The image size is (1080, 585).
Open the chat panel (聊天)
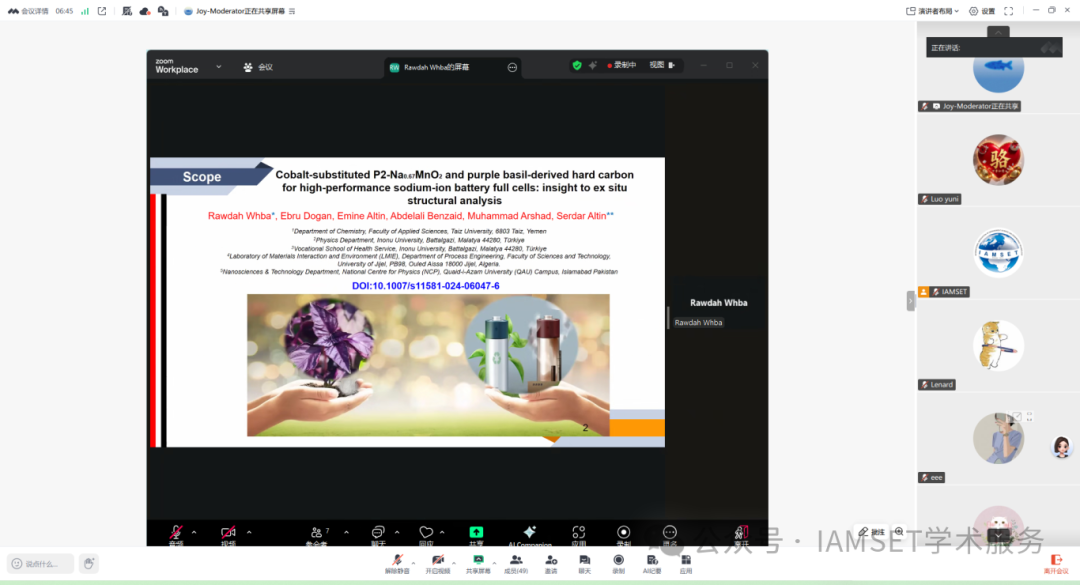click(x=584, y=562)
